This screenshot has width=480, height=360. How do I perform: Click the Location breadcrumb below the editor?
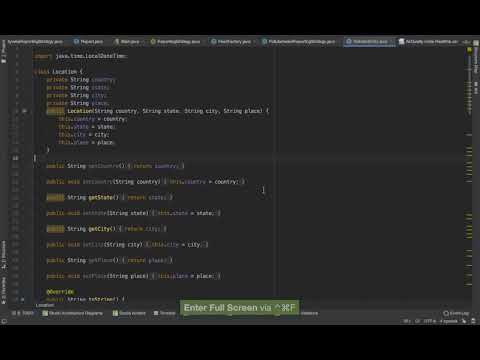(45, 305)
